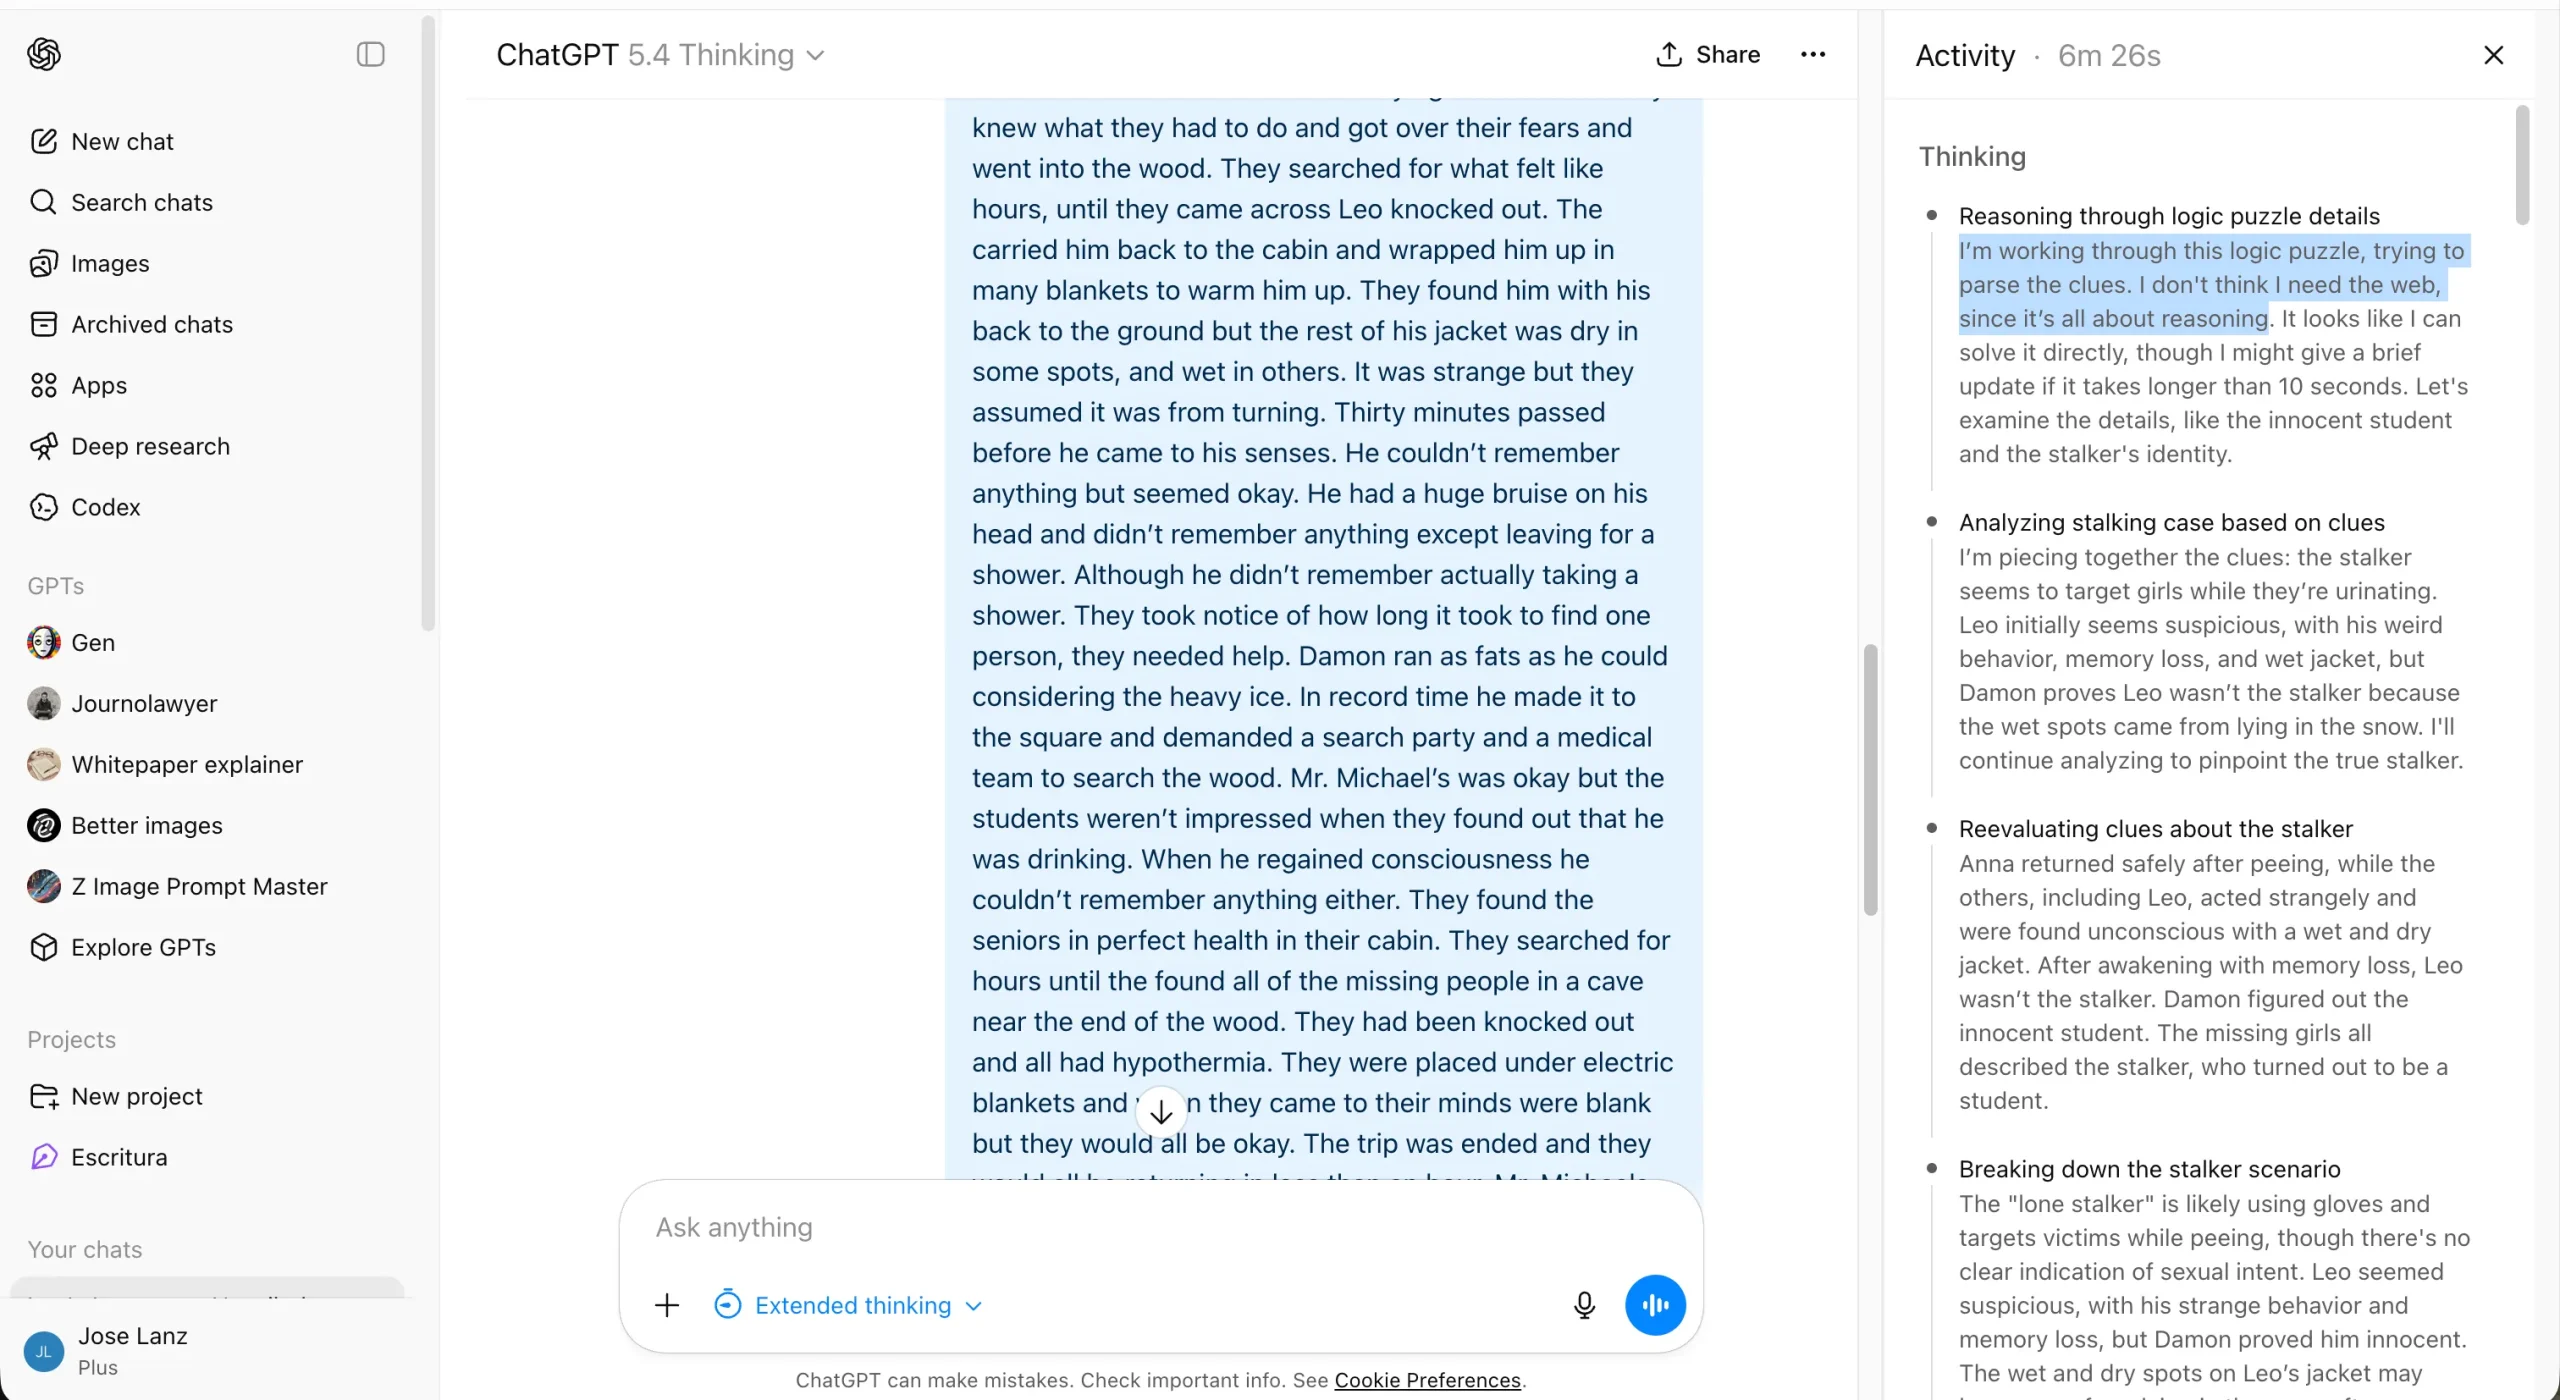This screenshot has height=1400, width=2560.
Task: Activate microphone dictation
Action: (1584, 1306)
